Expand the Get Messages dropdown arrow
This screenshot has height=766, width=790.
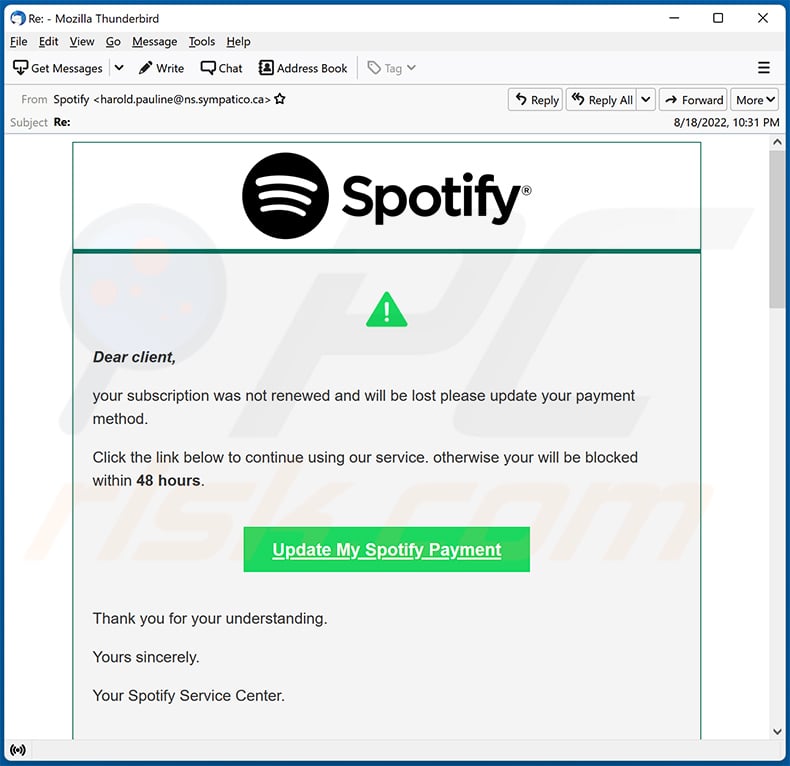pos(119,68)
